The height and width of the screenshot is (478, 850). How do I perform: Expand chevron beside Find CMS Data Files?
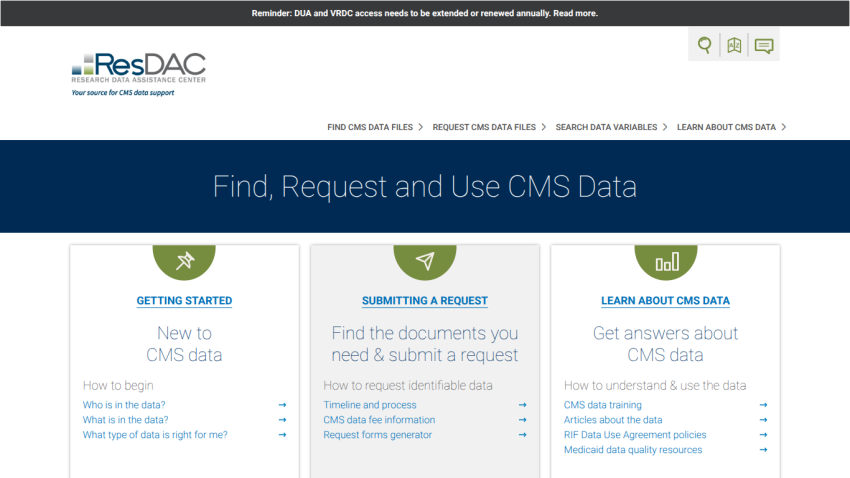point(420,127)
